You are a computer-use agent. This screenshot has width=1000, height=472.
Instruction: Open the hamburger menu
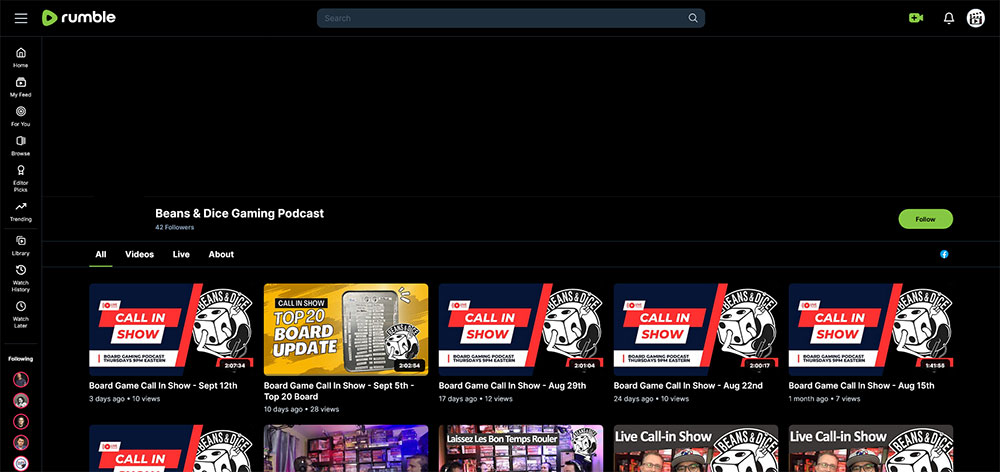tap(21, 18)
